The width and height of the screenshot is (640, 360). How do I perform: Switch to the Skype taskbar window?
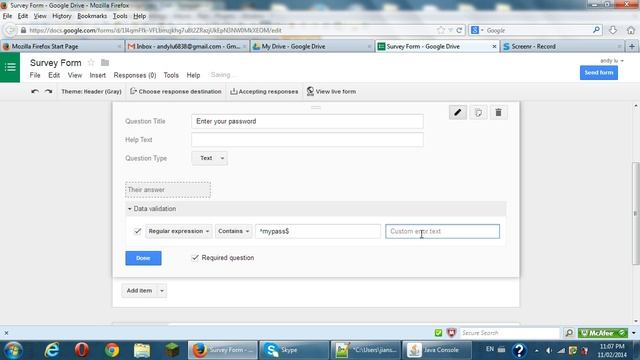coord(294,350)
